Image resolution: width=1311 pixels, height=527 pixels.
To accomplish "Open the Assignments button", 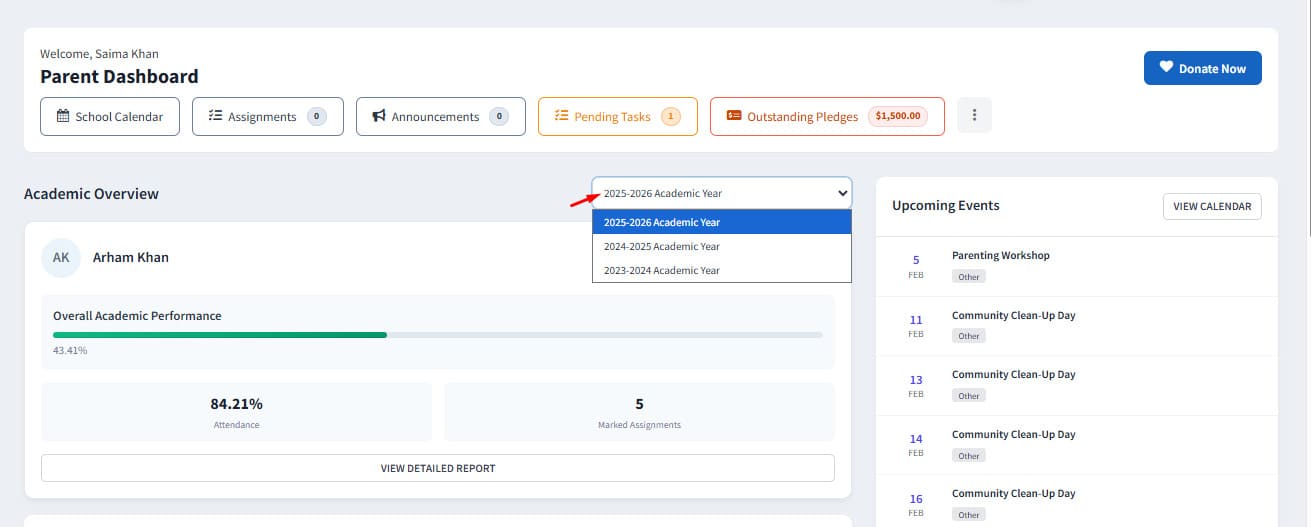I will (x=268, y=116).
